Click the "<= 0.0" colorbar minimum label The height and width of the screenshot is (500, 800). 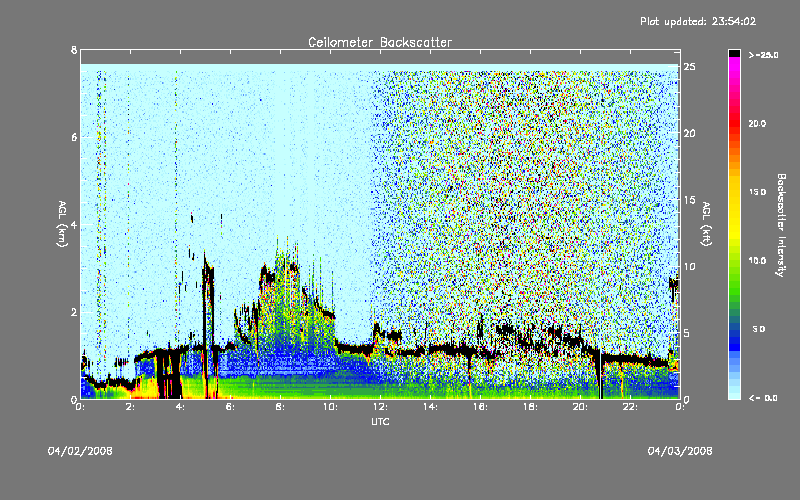[763, 397]
